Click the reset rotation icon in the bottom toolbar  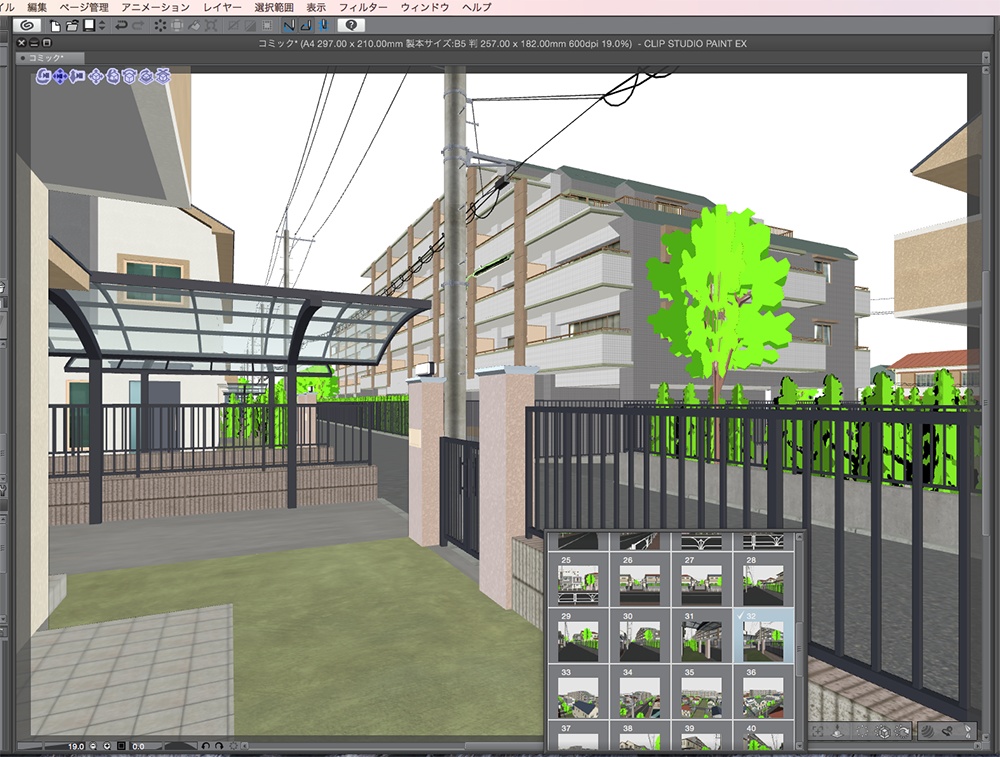coord(902,731)
